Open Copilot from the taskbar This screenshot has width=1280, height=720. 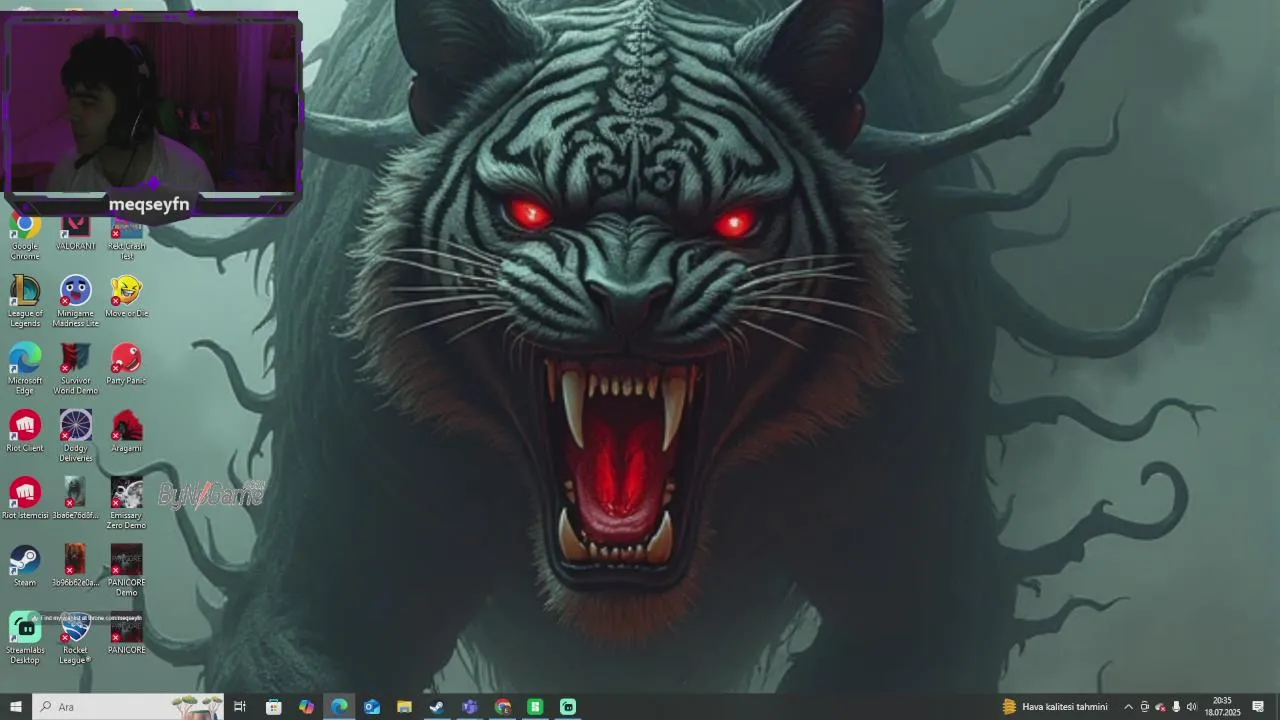click(x=307, y=707)
